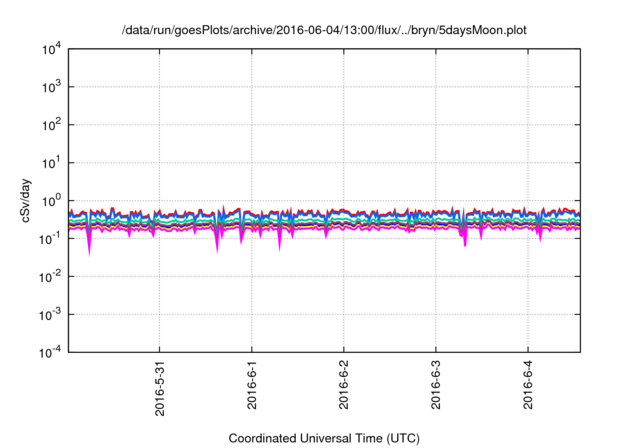Select the cSv/day y-axis label
Viewport: 640px width, 448px height.
26,200
